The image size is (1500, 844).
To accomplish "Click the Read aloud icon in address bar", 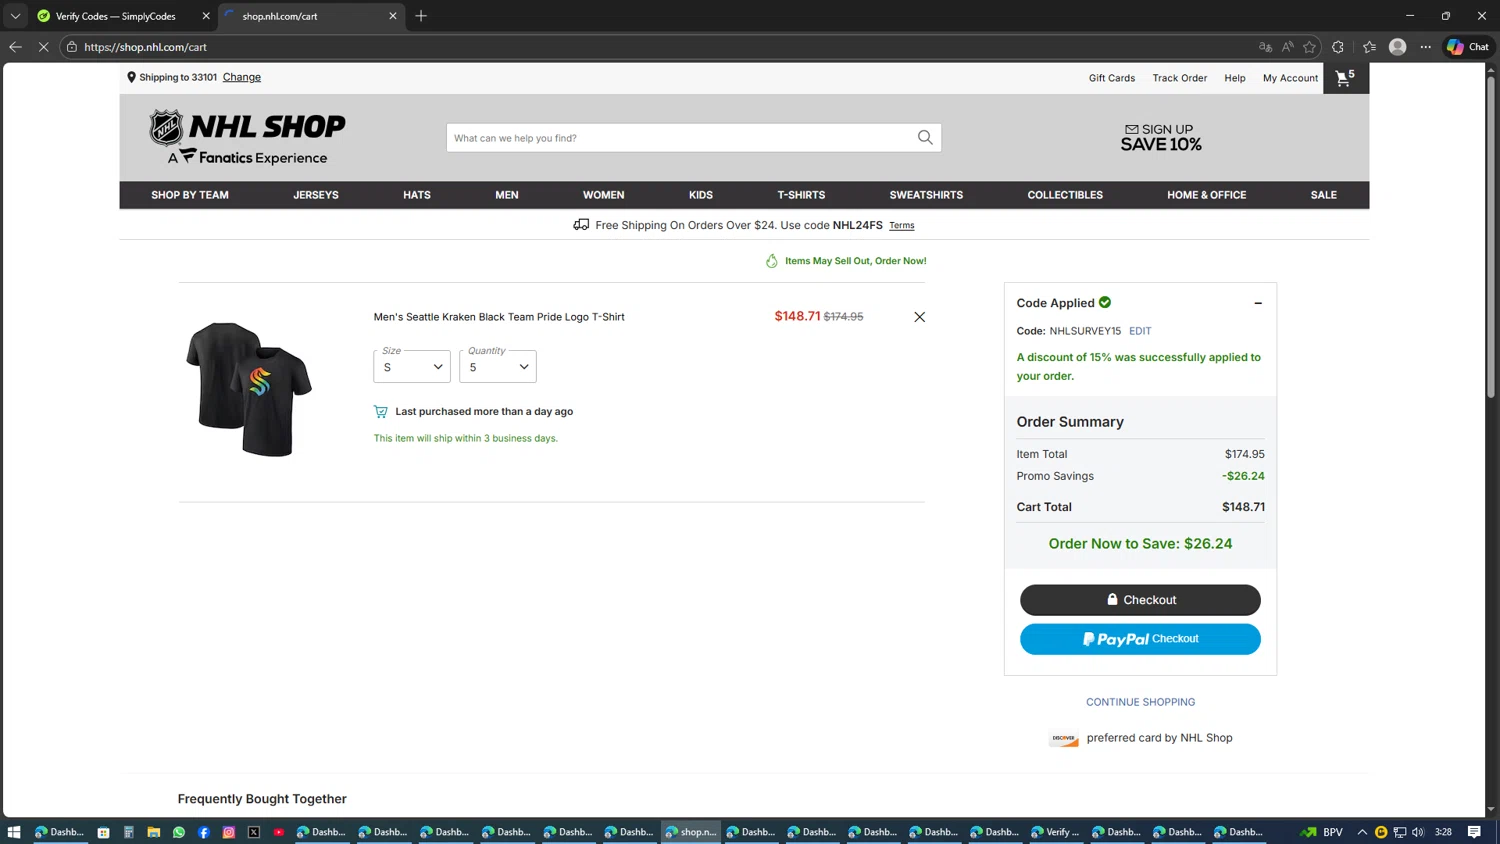I will (x=1287, y=47).
